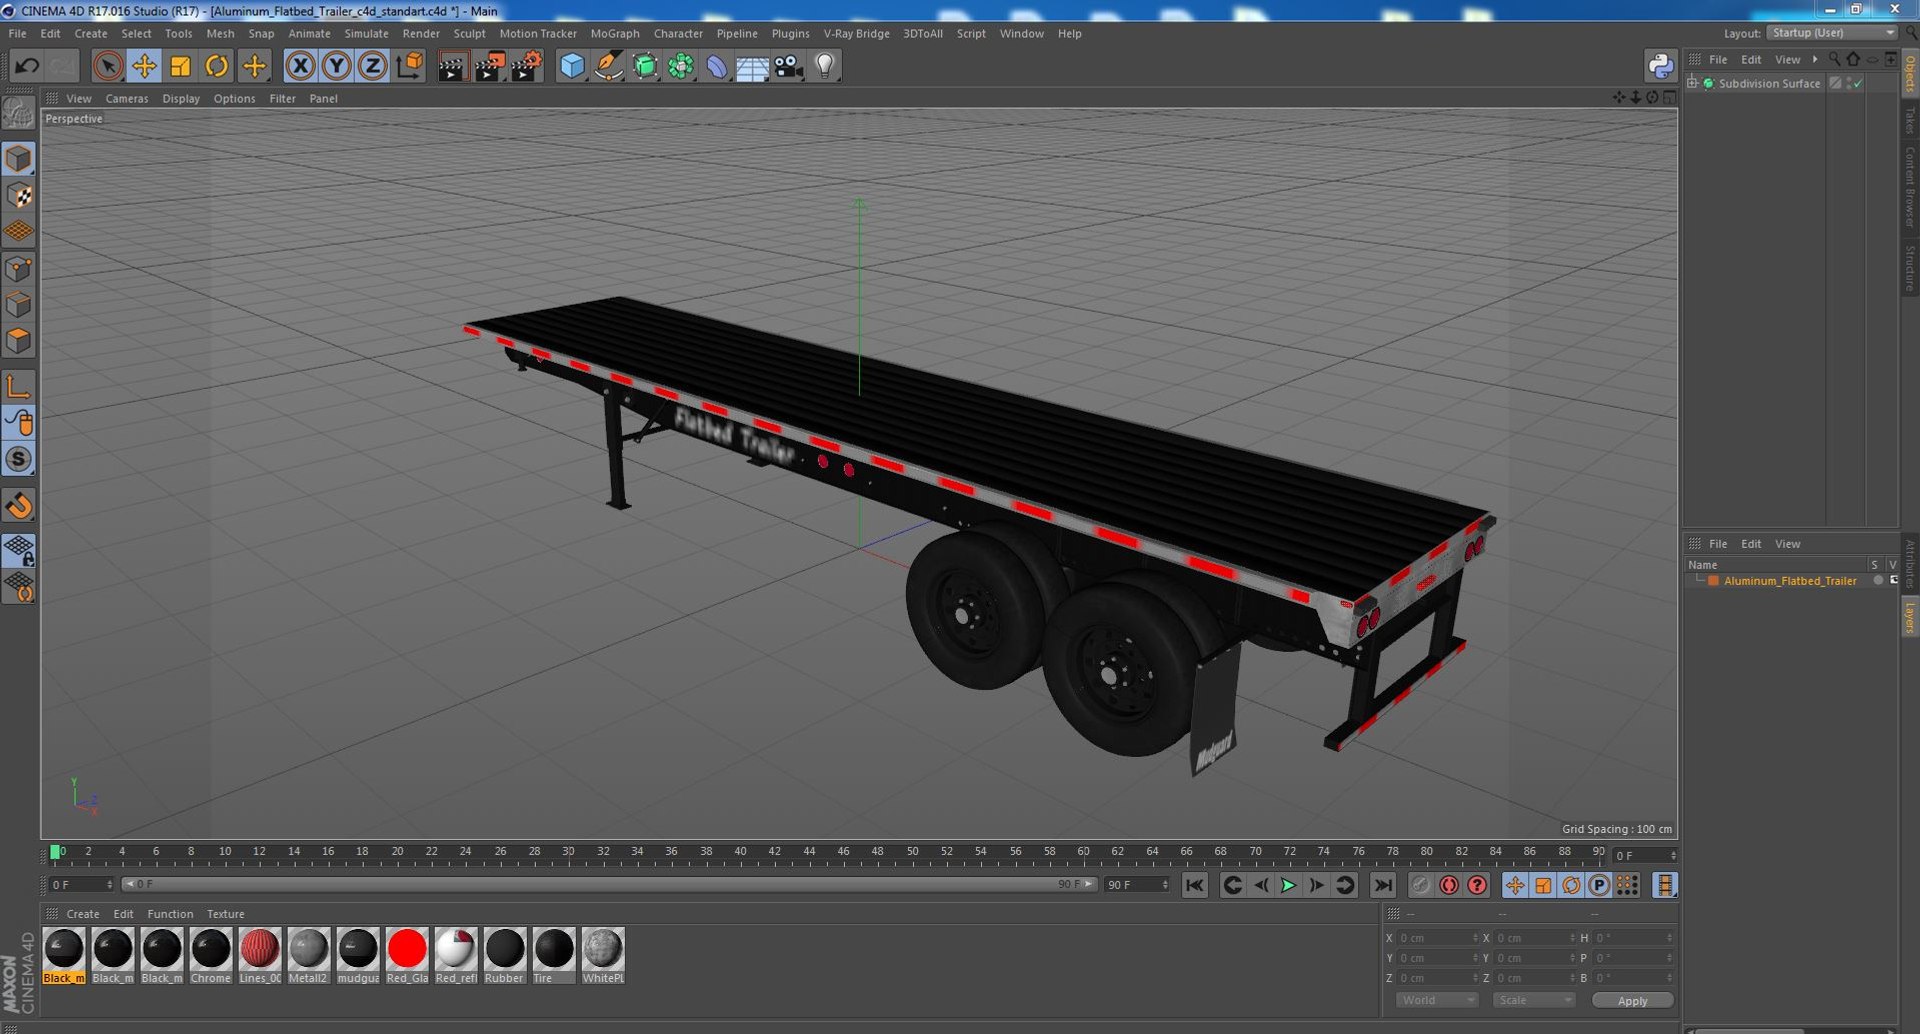
Task: Toggle coordinate system icon
Action: click(409, 66)
